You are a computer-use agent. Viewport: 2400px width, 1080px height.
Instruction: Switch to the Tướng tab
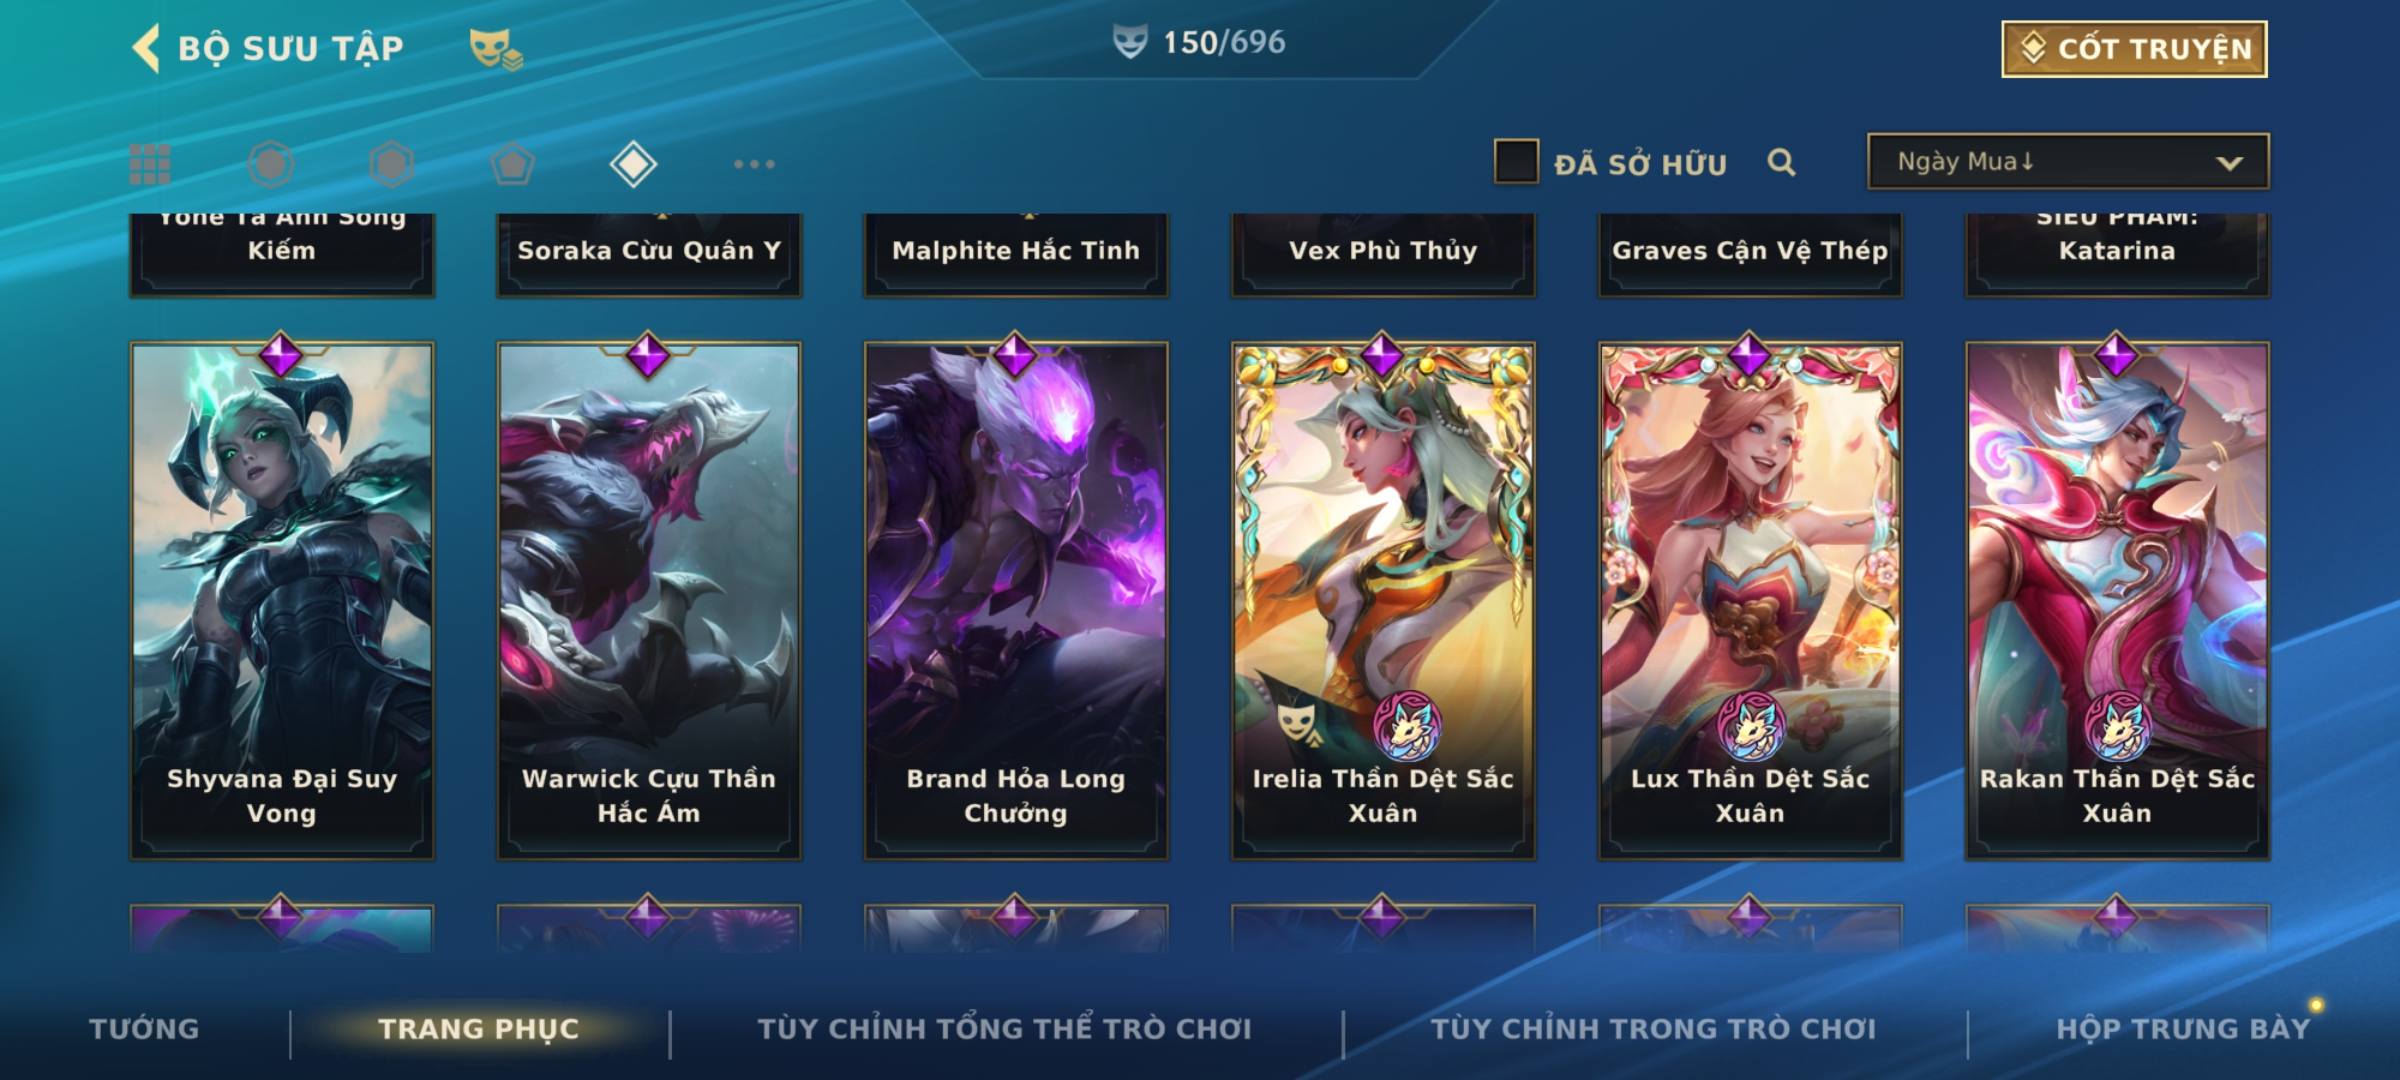[144, 1029]
